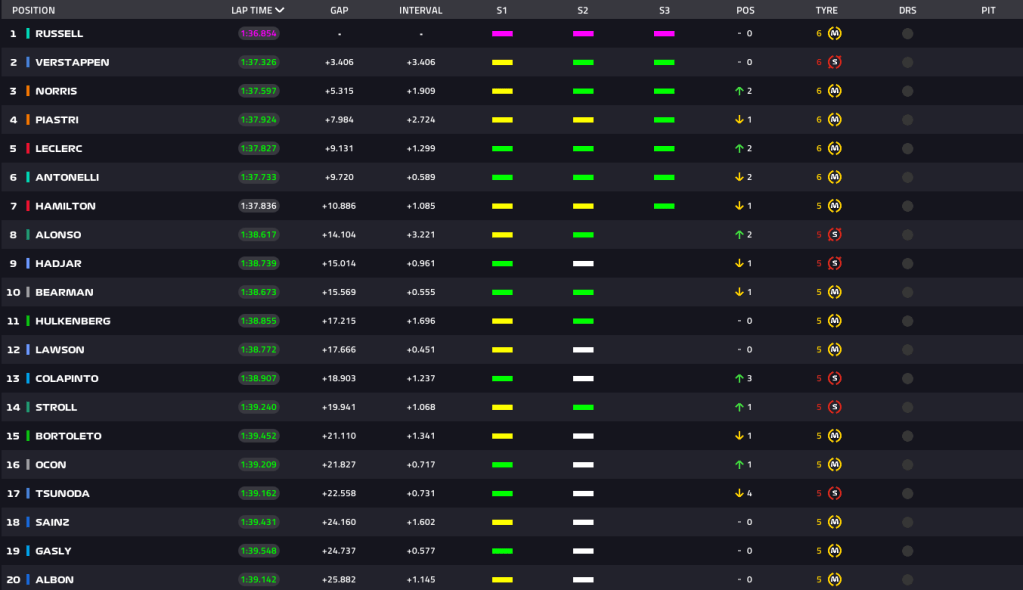This screenshot has width=1023, height=590.
Task: Click Verstappen's gap +3.406
Action: point(339,62)
